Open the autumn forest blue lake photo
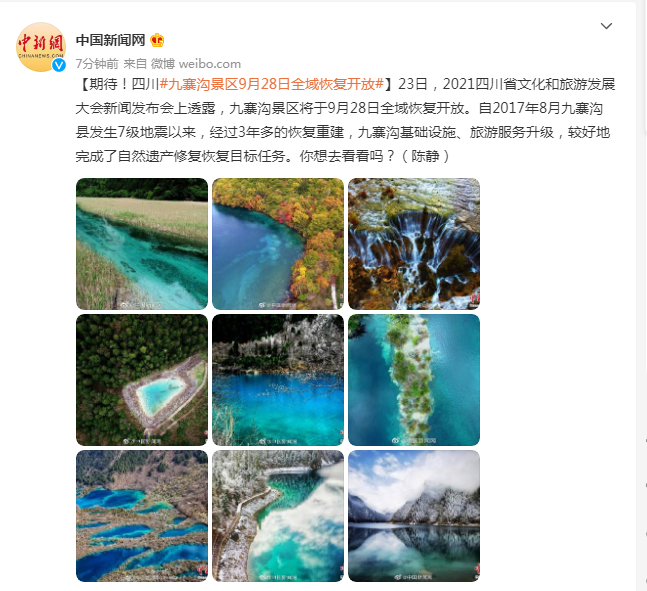The width and height of the screenshot is (647, 591). (x=278, y=244)
